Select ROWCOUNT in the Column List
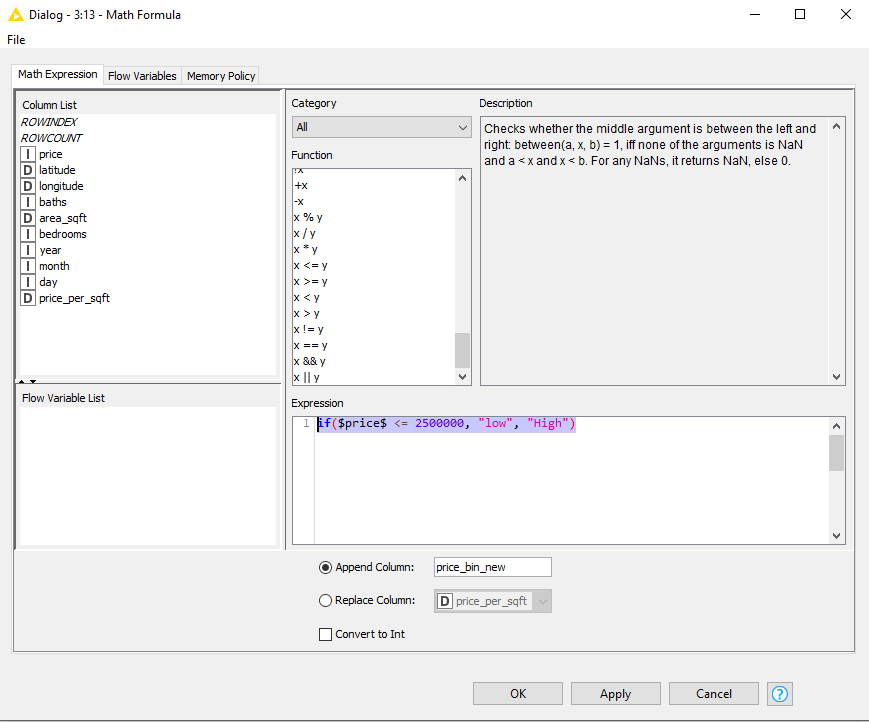 point(51,137)
